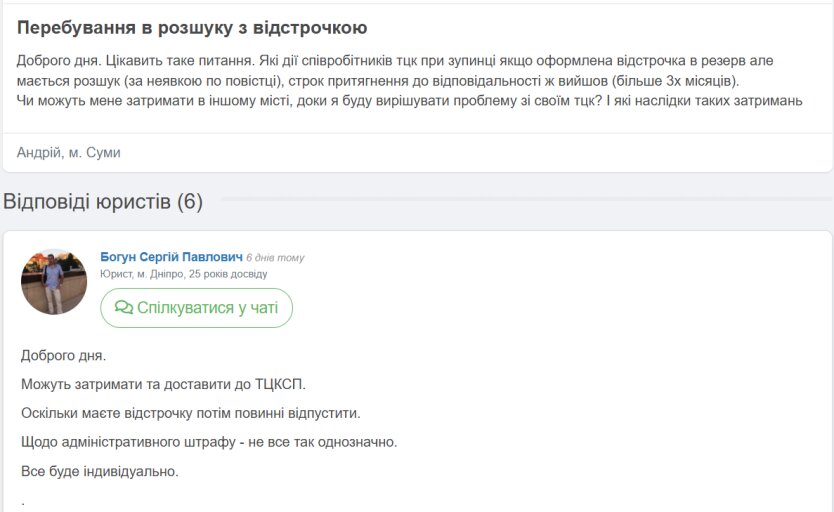The height and width of the screenshot is (512, 834).
Task: Click the words I які наслідки таких затримань
Action: pos(704,100)
